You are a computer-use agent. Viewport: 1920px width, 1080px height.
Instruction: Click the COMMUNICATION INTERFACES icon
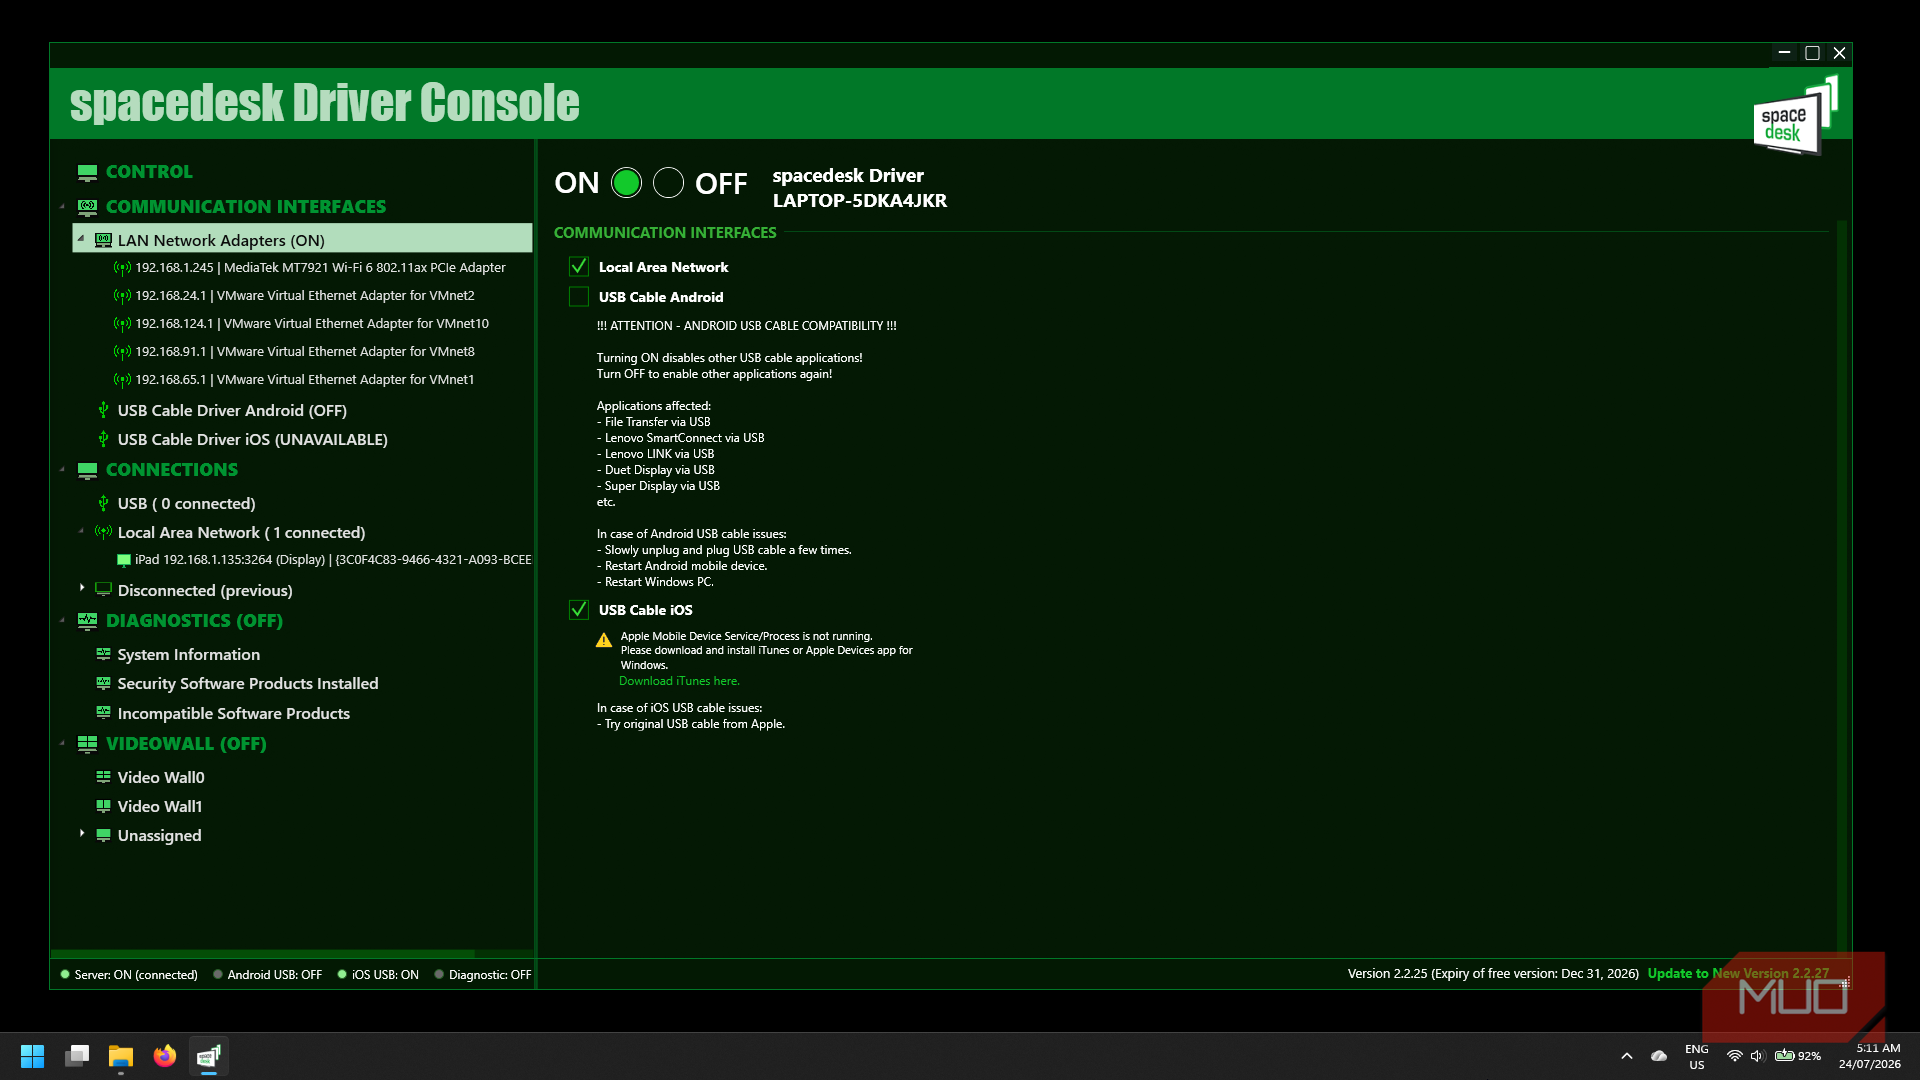87,207
